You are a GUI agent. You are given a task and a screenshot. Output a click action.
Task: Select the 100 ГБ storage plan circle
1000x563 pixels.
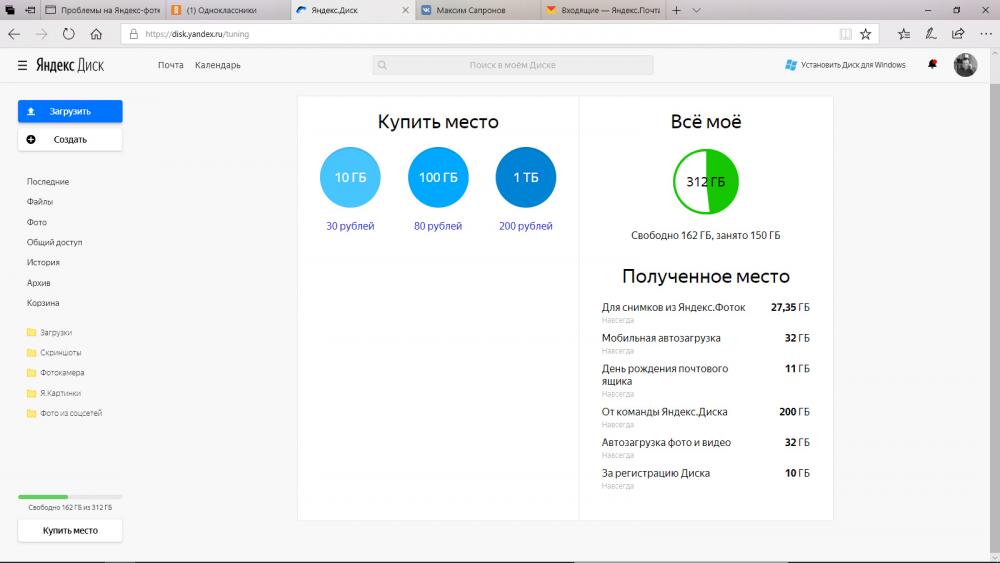click(438, 177)
